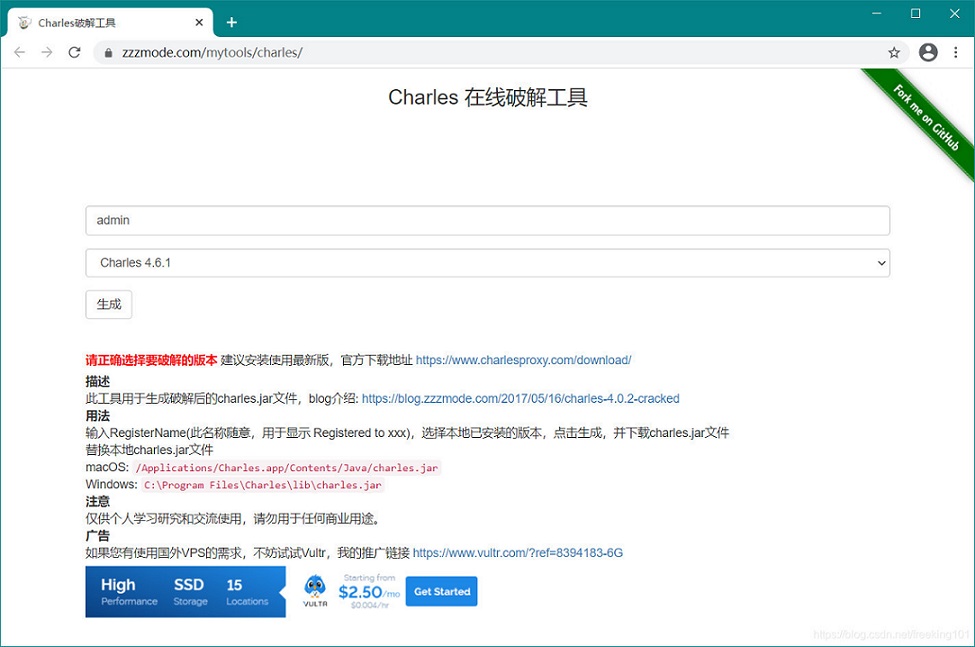
Task: Open Chrome three-dot menu
Action: pos(956,52)
